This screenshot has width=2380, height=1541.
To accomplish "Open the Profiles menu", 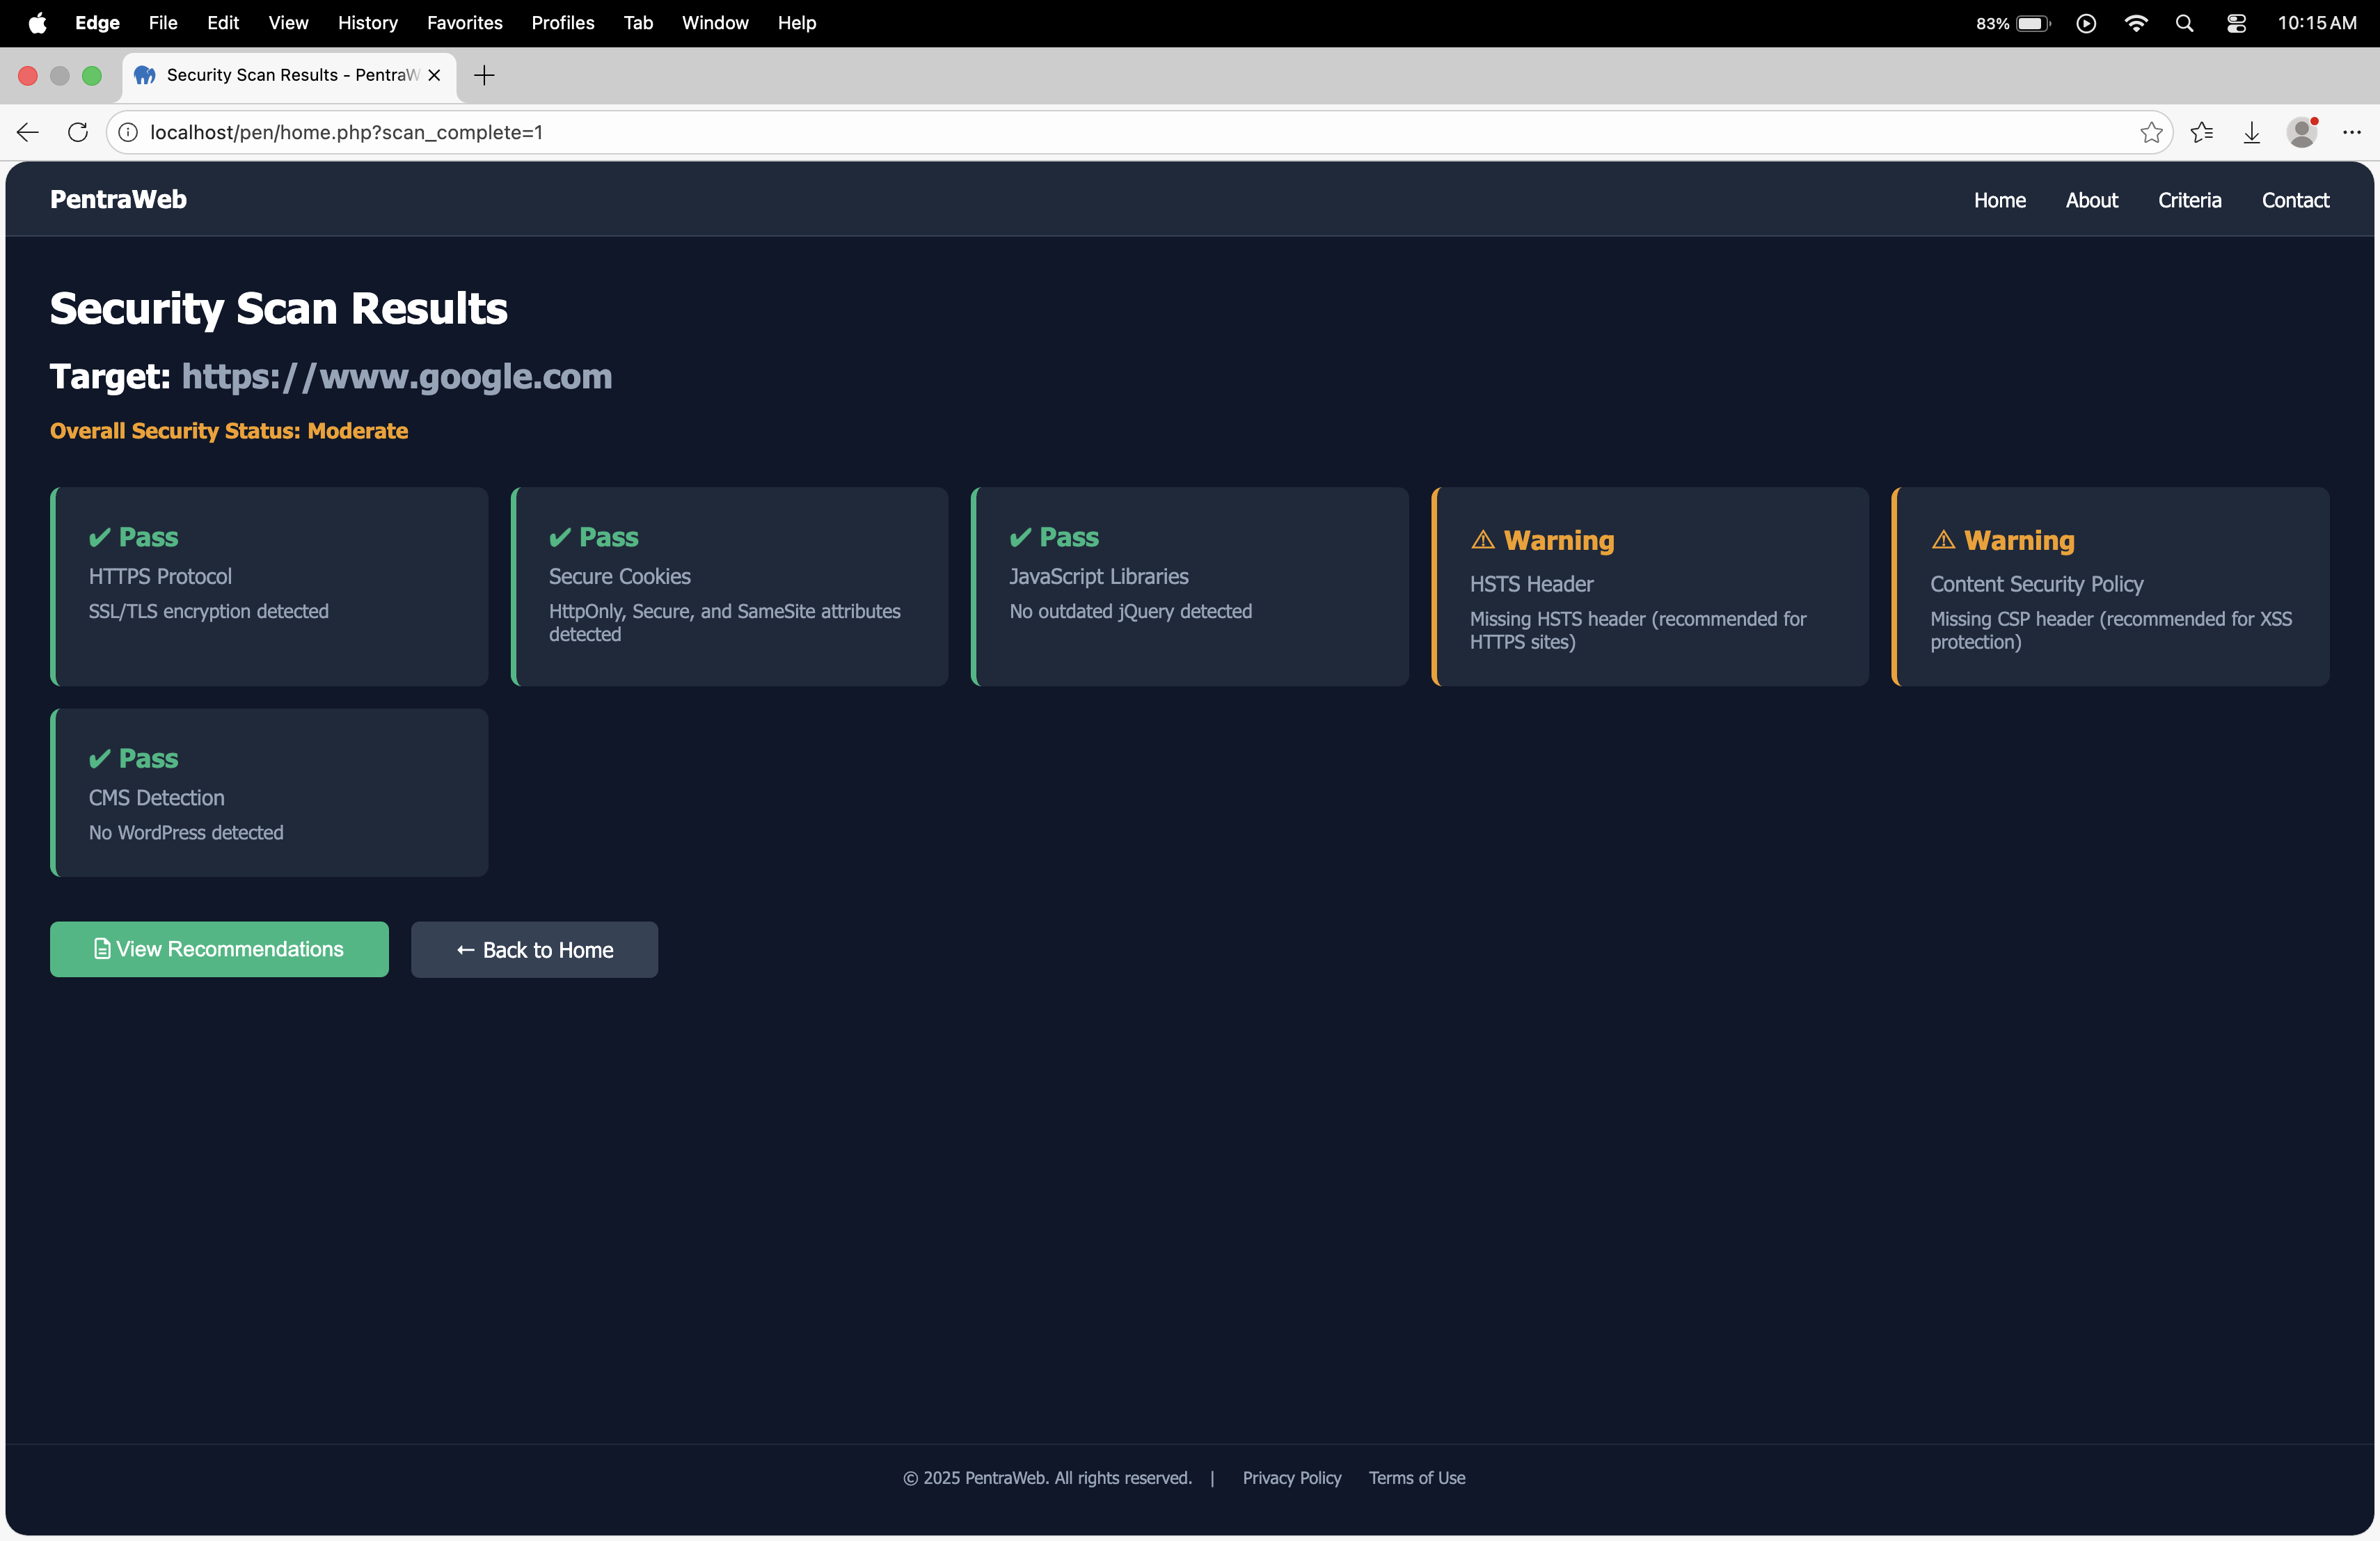I will pyautogui.click(x=562, y=23).
